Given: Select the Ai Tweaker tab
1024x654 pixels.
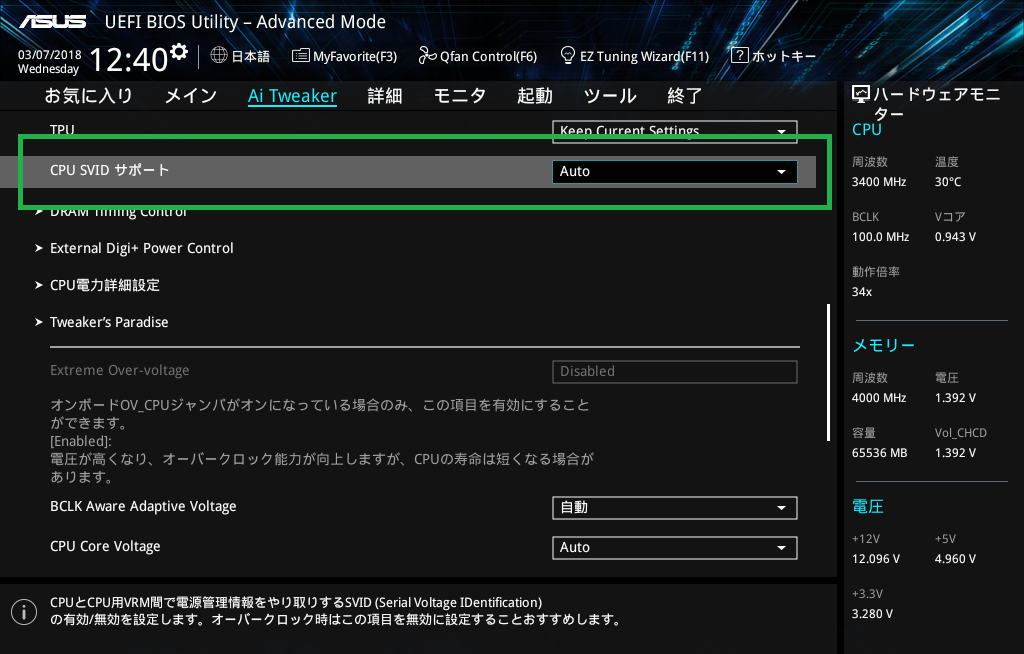Looking at the screenshot, I should tap(293, 96).
